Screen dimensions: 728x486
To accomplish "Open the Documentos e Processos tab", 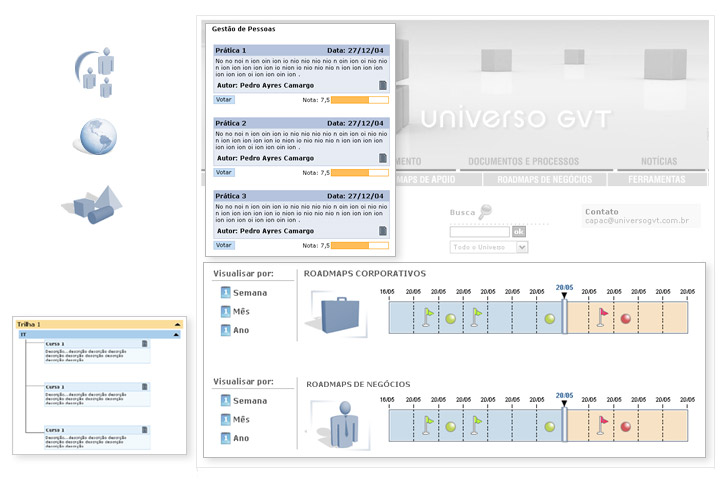I will point(524,161).
